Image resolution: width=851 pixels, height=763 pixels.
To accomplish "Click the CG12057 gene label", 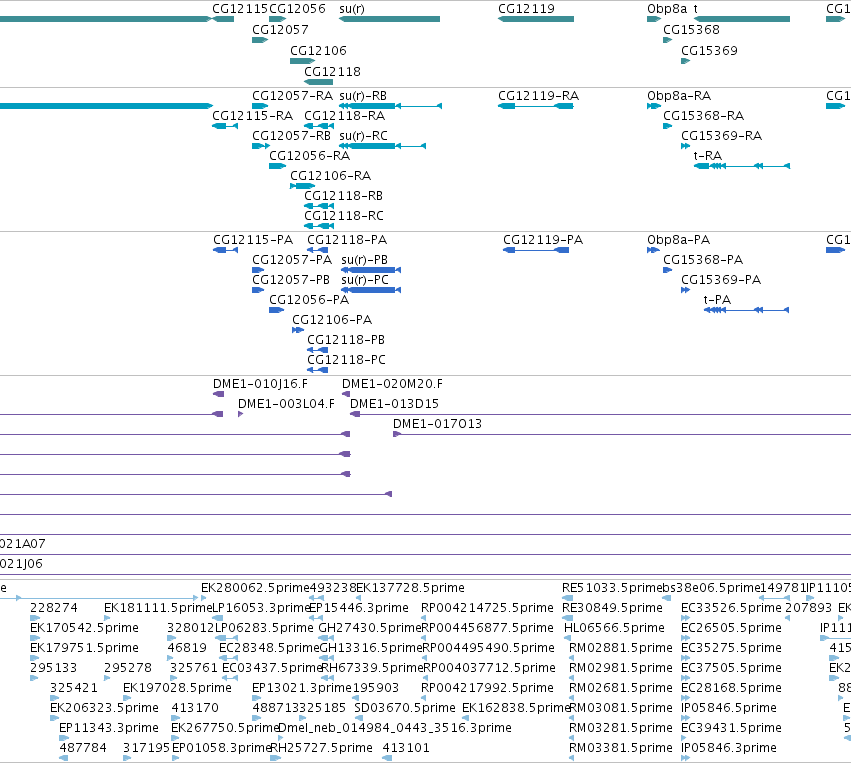I will (x=280, y=29).
